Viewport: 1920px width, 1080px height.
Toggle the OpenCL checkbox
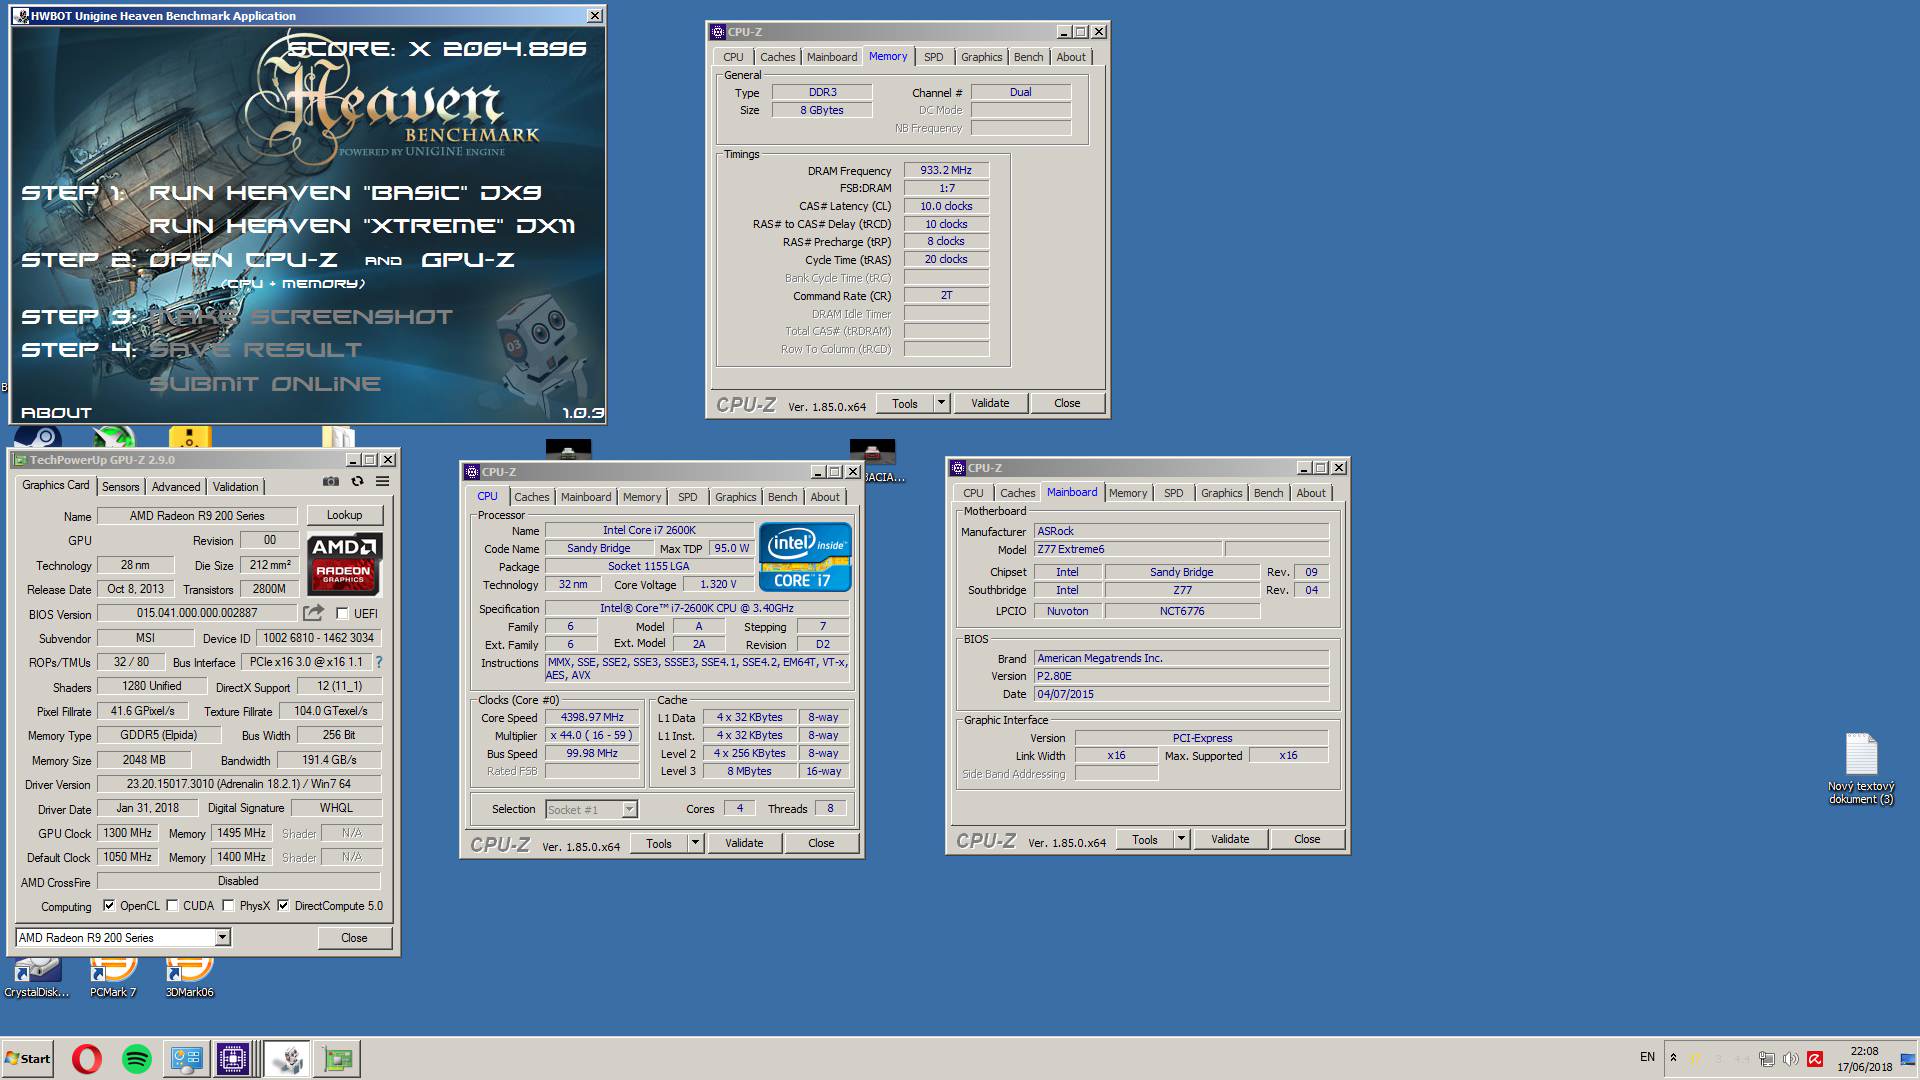coord(109,906)
